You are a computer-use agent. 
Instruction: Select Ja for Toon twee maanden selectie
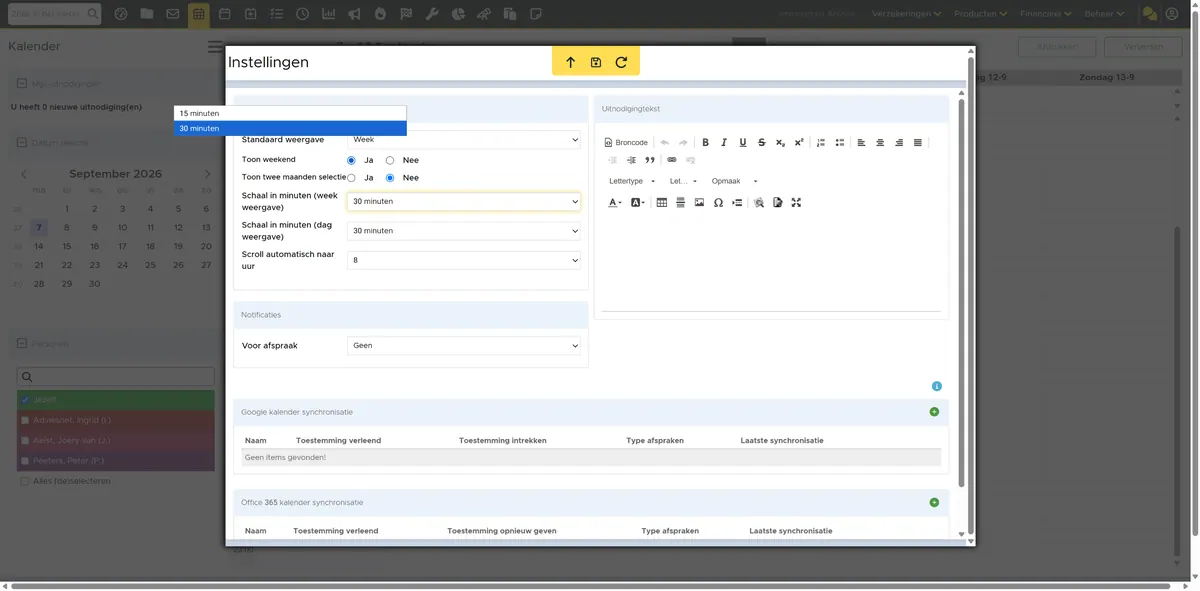pos(352,178)
